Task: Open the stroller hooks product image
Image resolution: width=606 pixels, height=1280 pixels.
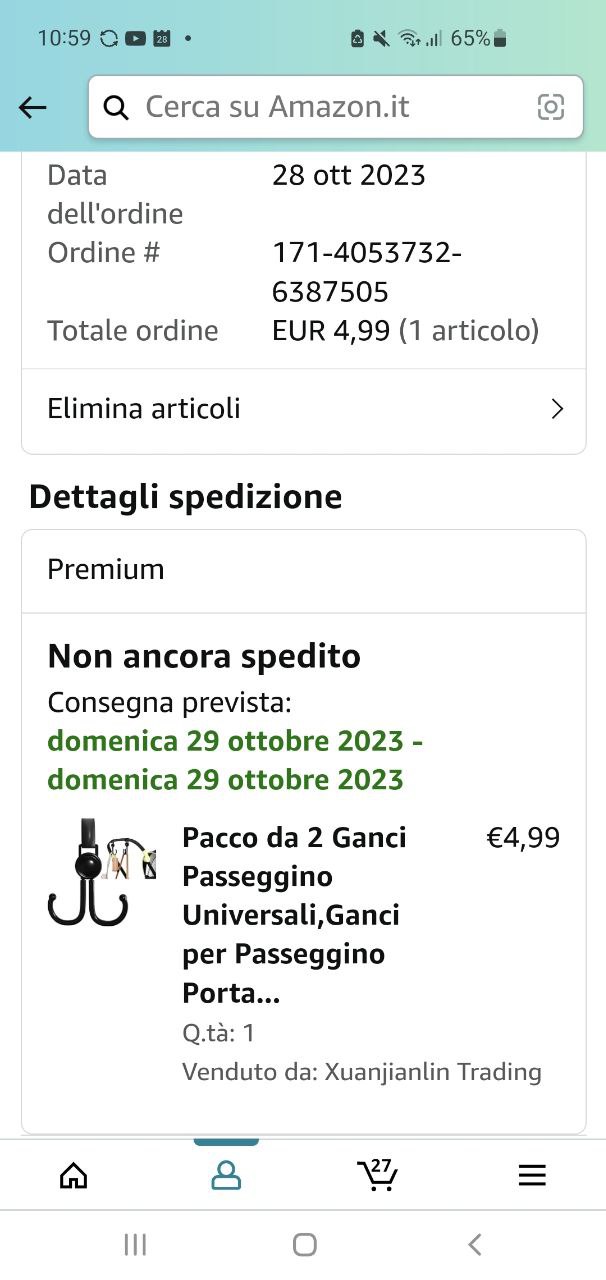Action: 101,872
